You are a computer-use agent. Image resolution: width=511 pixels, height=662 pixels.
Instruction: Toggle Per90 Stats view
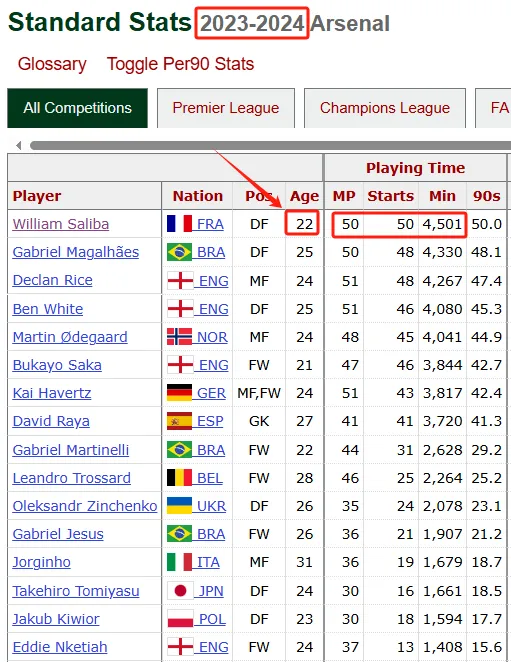pyautogui.click(x=180, y=64)
